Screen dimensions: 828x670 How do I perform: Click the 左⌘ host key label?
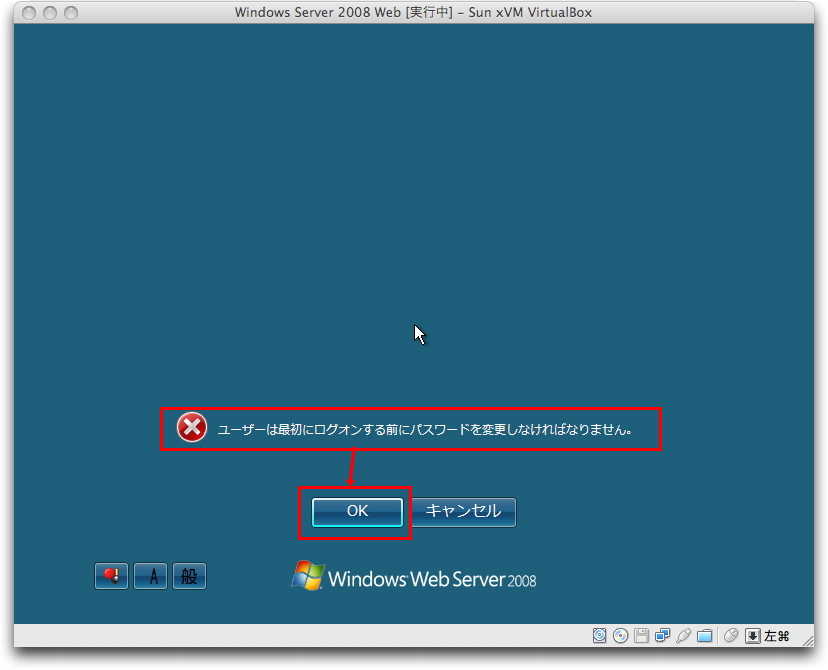pos(776,636)
